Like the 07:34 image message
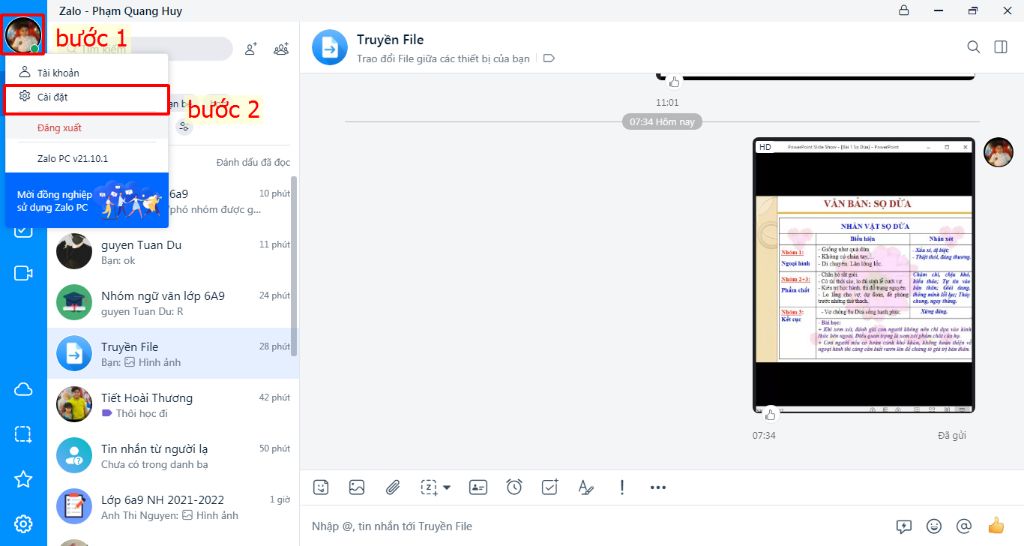 tap(771, 414)
